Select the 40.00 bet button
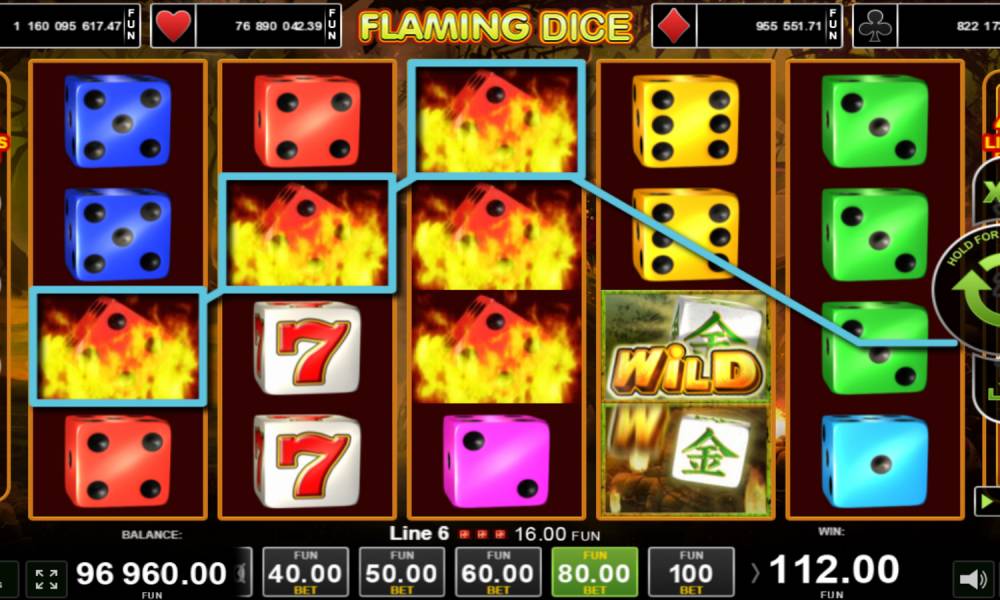This screenshot has height=600, width=1000. click(305, 572)
